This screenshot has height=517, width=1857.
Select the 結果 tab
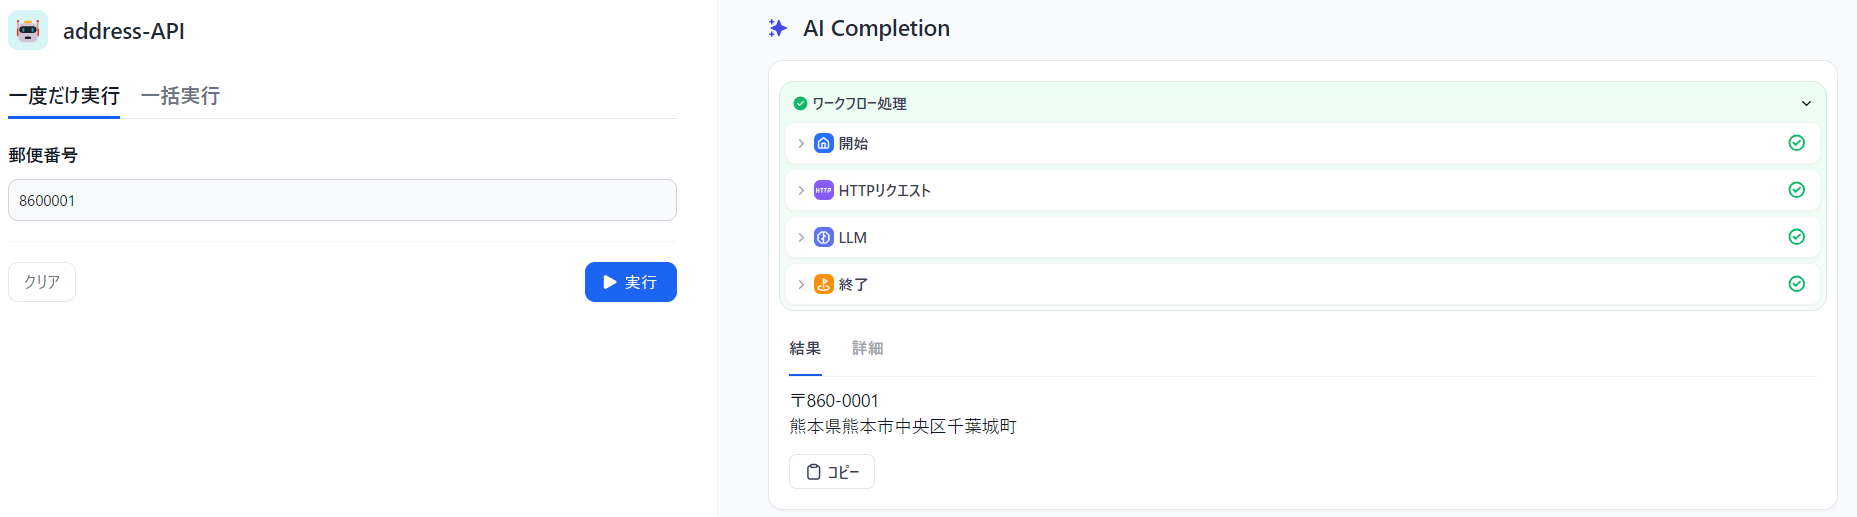805,348
